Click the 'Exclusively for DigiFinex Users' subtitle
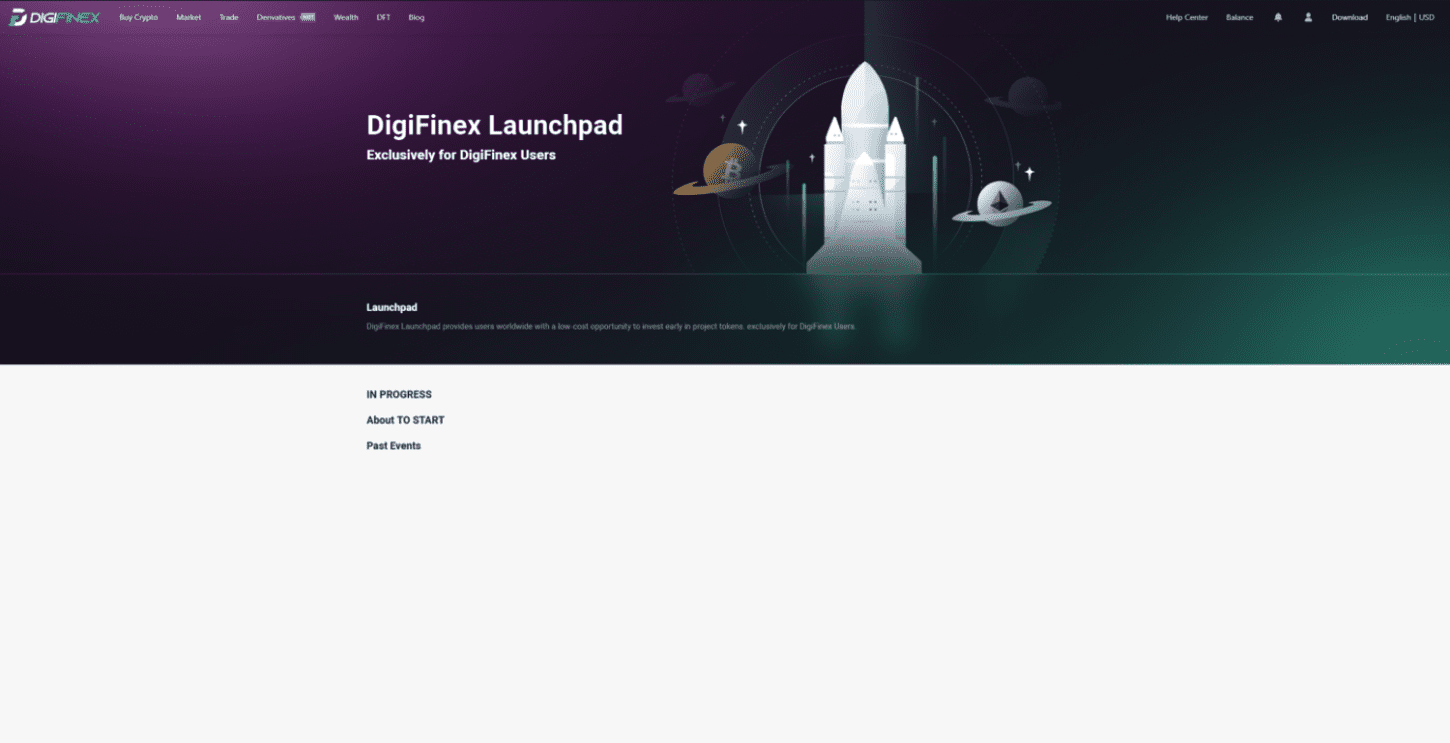 [x=461, y=155]
